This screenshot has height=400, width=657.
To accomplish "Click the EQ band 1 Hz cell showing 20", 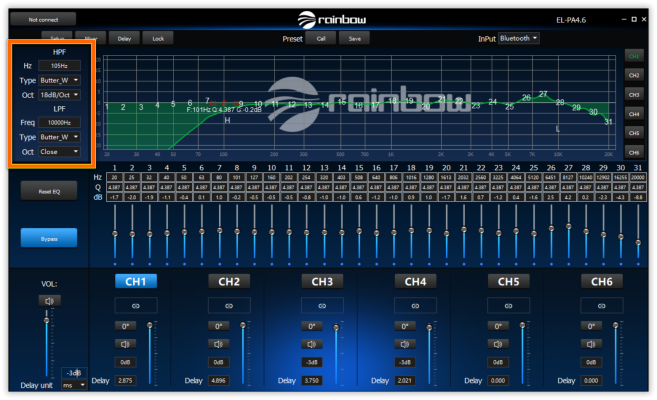I will tap(114, 177).
